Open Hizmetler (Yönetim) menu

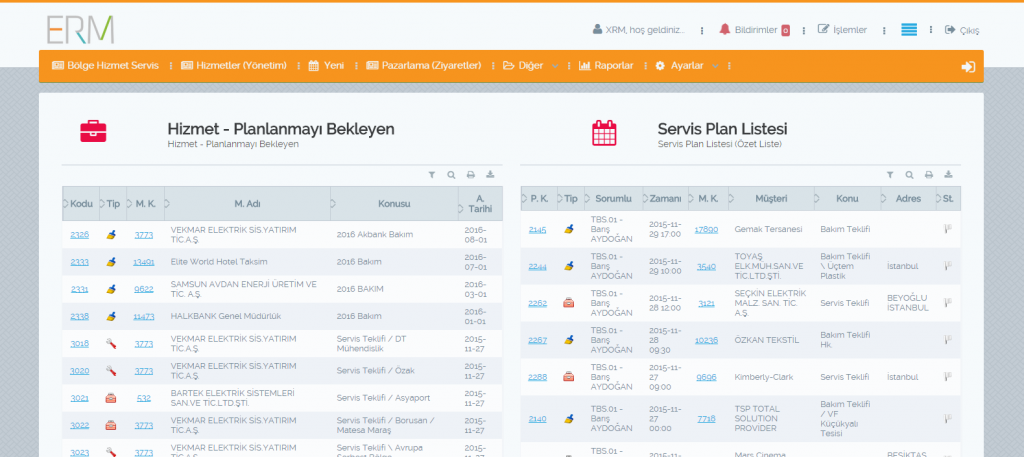234,66
